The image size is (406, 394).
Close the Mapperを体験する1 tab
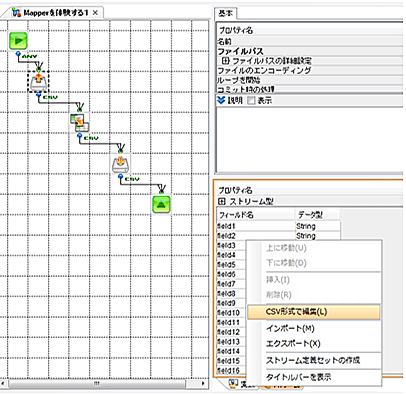point(95,13)
